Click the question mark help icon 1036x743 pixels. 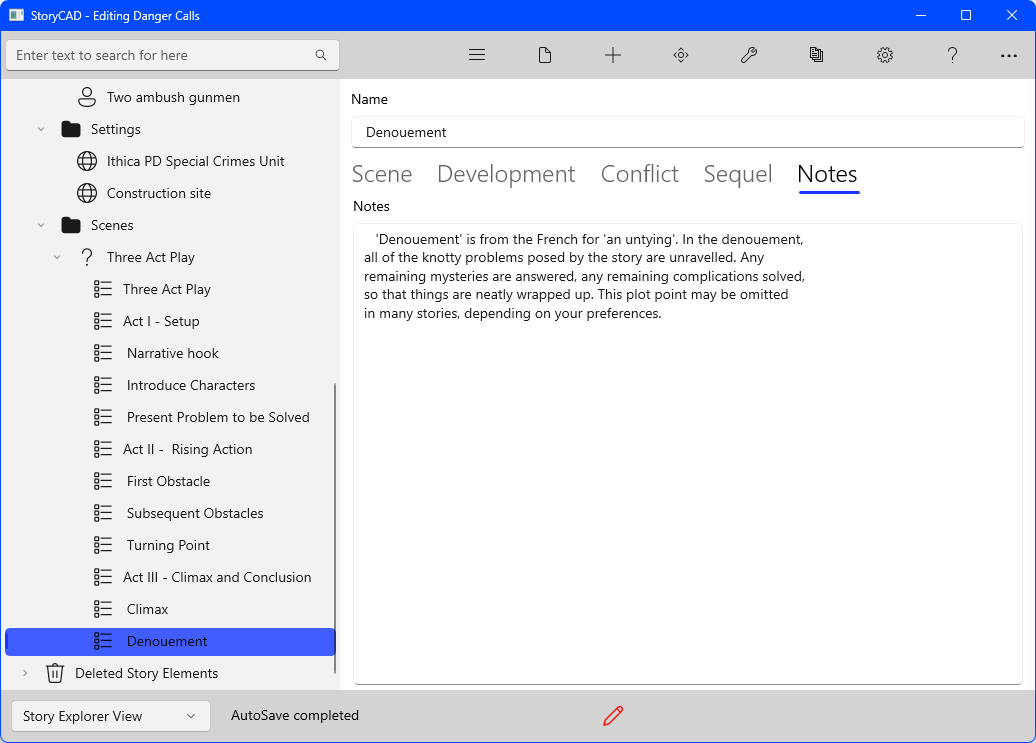[953, 55]
